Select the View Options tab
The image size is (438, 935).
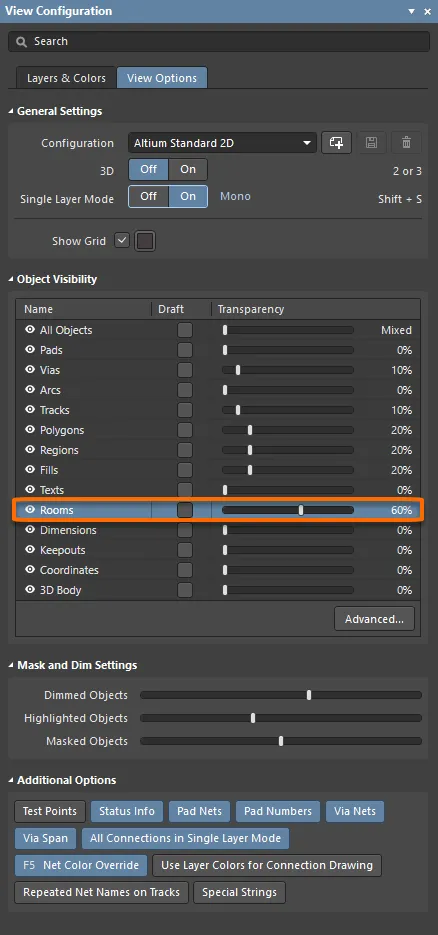point(162,78)
